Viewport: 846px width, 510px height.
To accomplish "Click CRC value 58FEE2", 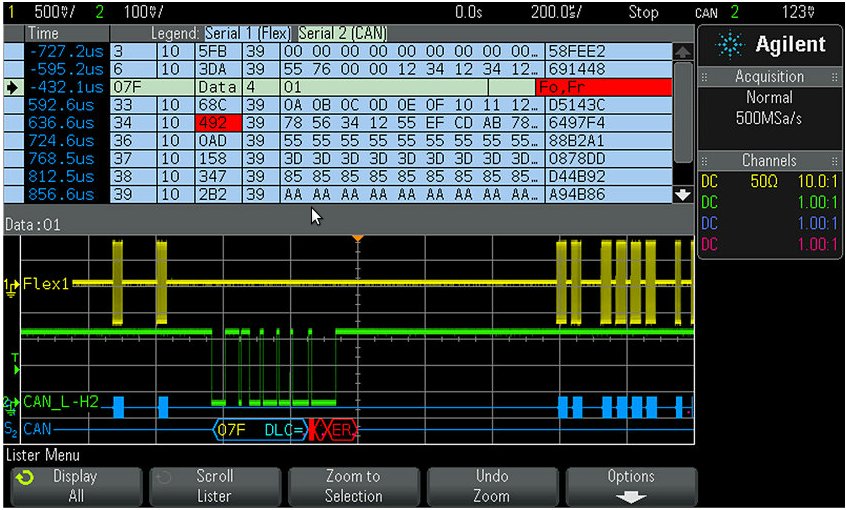I will [x=577, y=52].
